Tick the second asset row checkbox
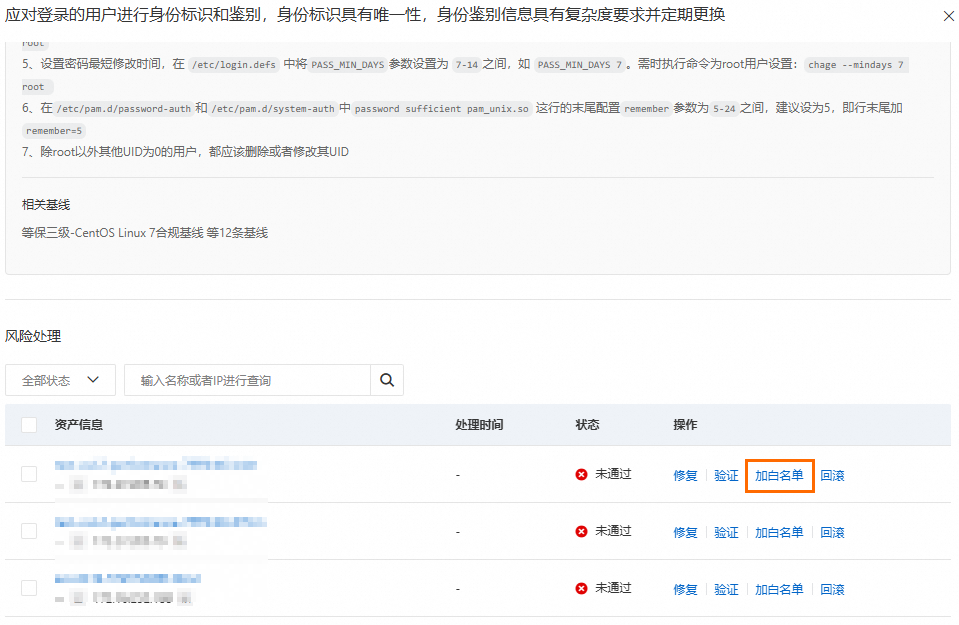The height and width of the screenshot is (625, 959). pyautogui.click(x=29, y=531)
